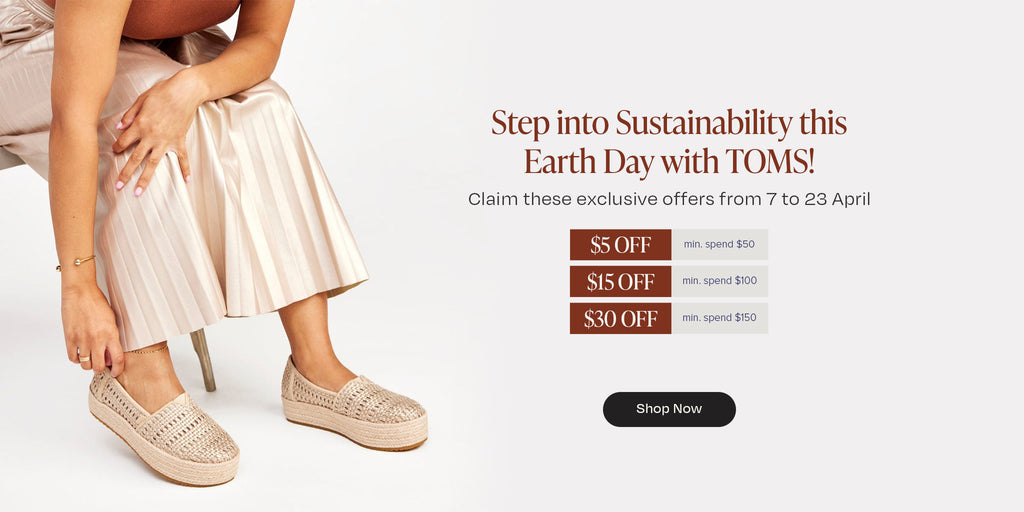This screenshot has height=512, width=1024.
Task: Click the gold ring on the finger
Action: click(84, 358)
